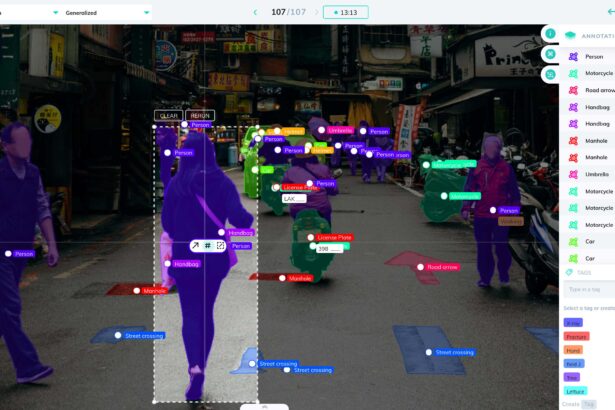Screen dimensions: 615x410
Task: Click the leftmost Street crossing label
Action: [x=144, y=336]
